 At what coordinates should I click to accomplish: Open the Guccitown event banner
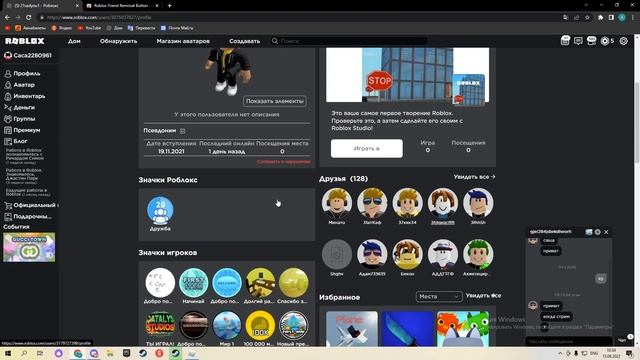coord(29,247)
